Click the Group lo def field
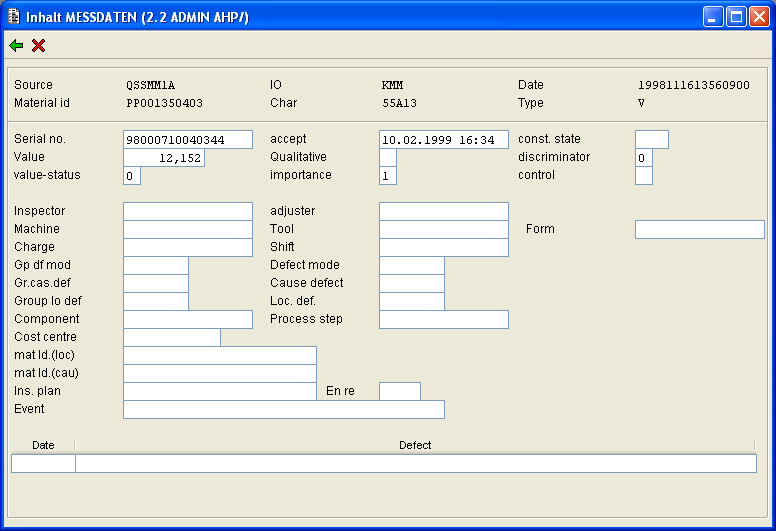776x531 pixels. point(156,301)
